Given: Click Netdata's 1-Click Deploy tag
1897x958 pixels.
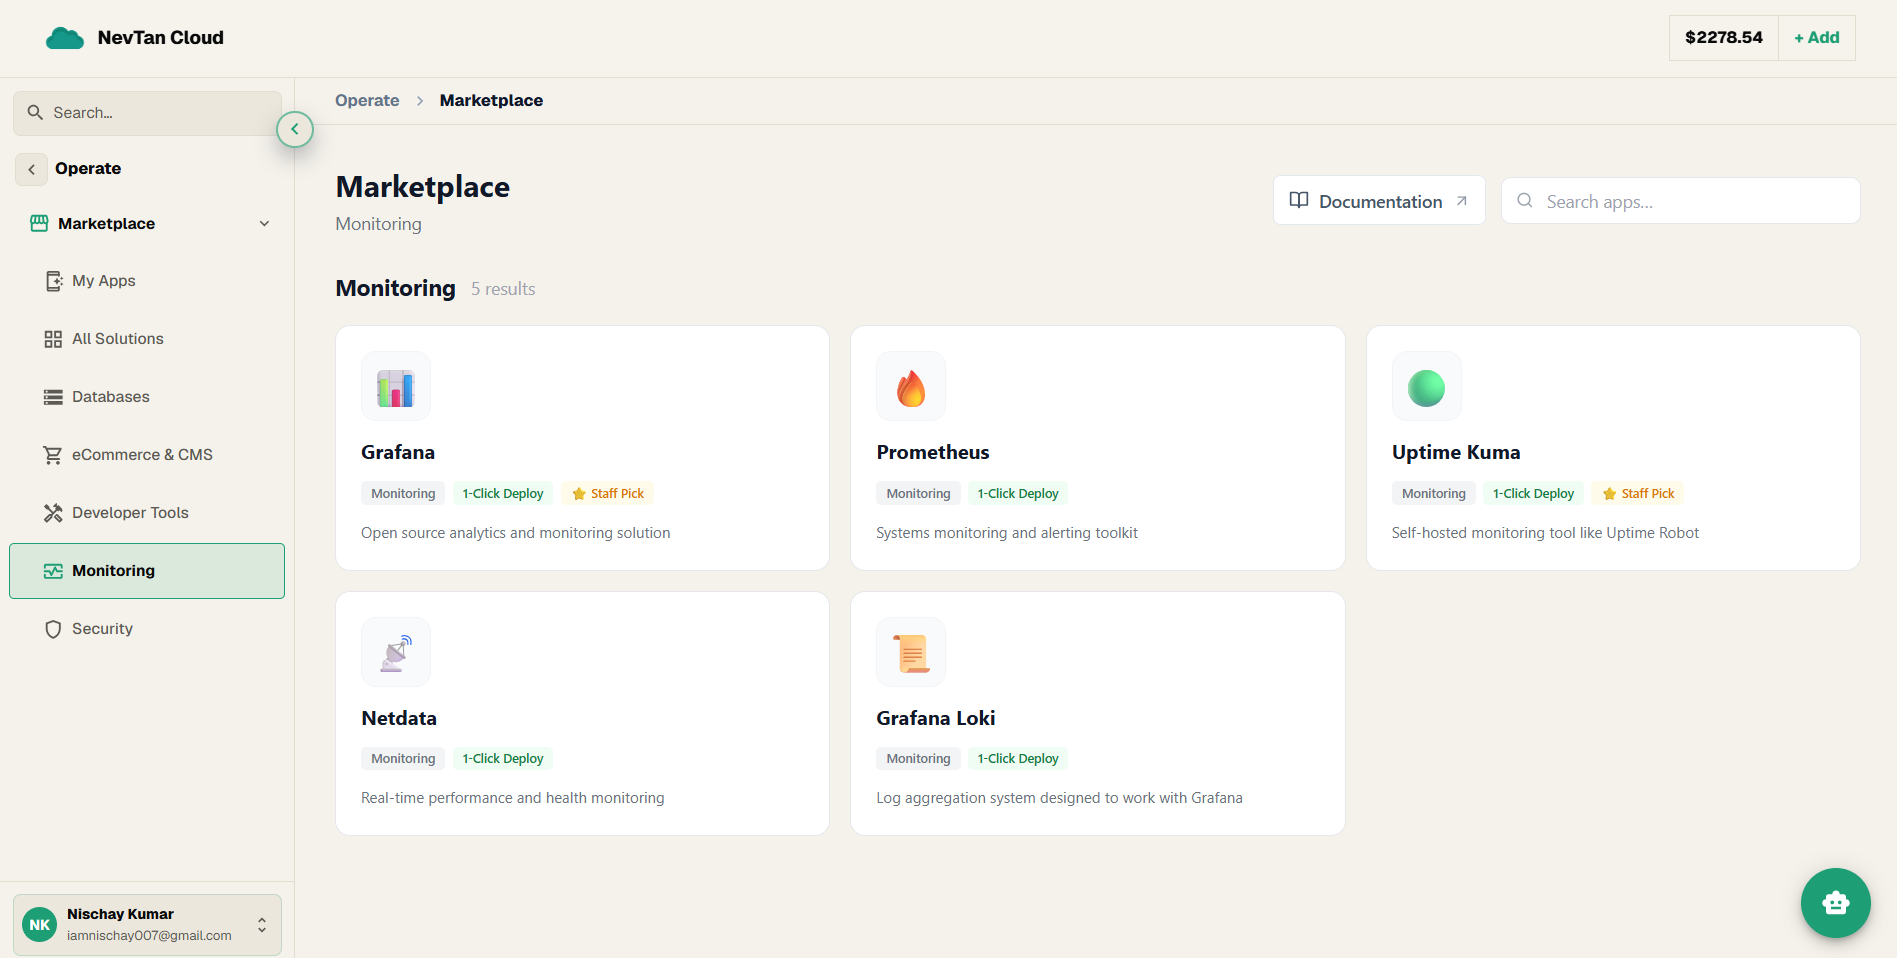Looking at the screenshot, I should point(503,759).
